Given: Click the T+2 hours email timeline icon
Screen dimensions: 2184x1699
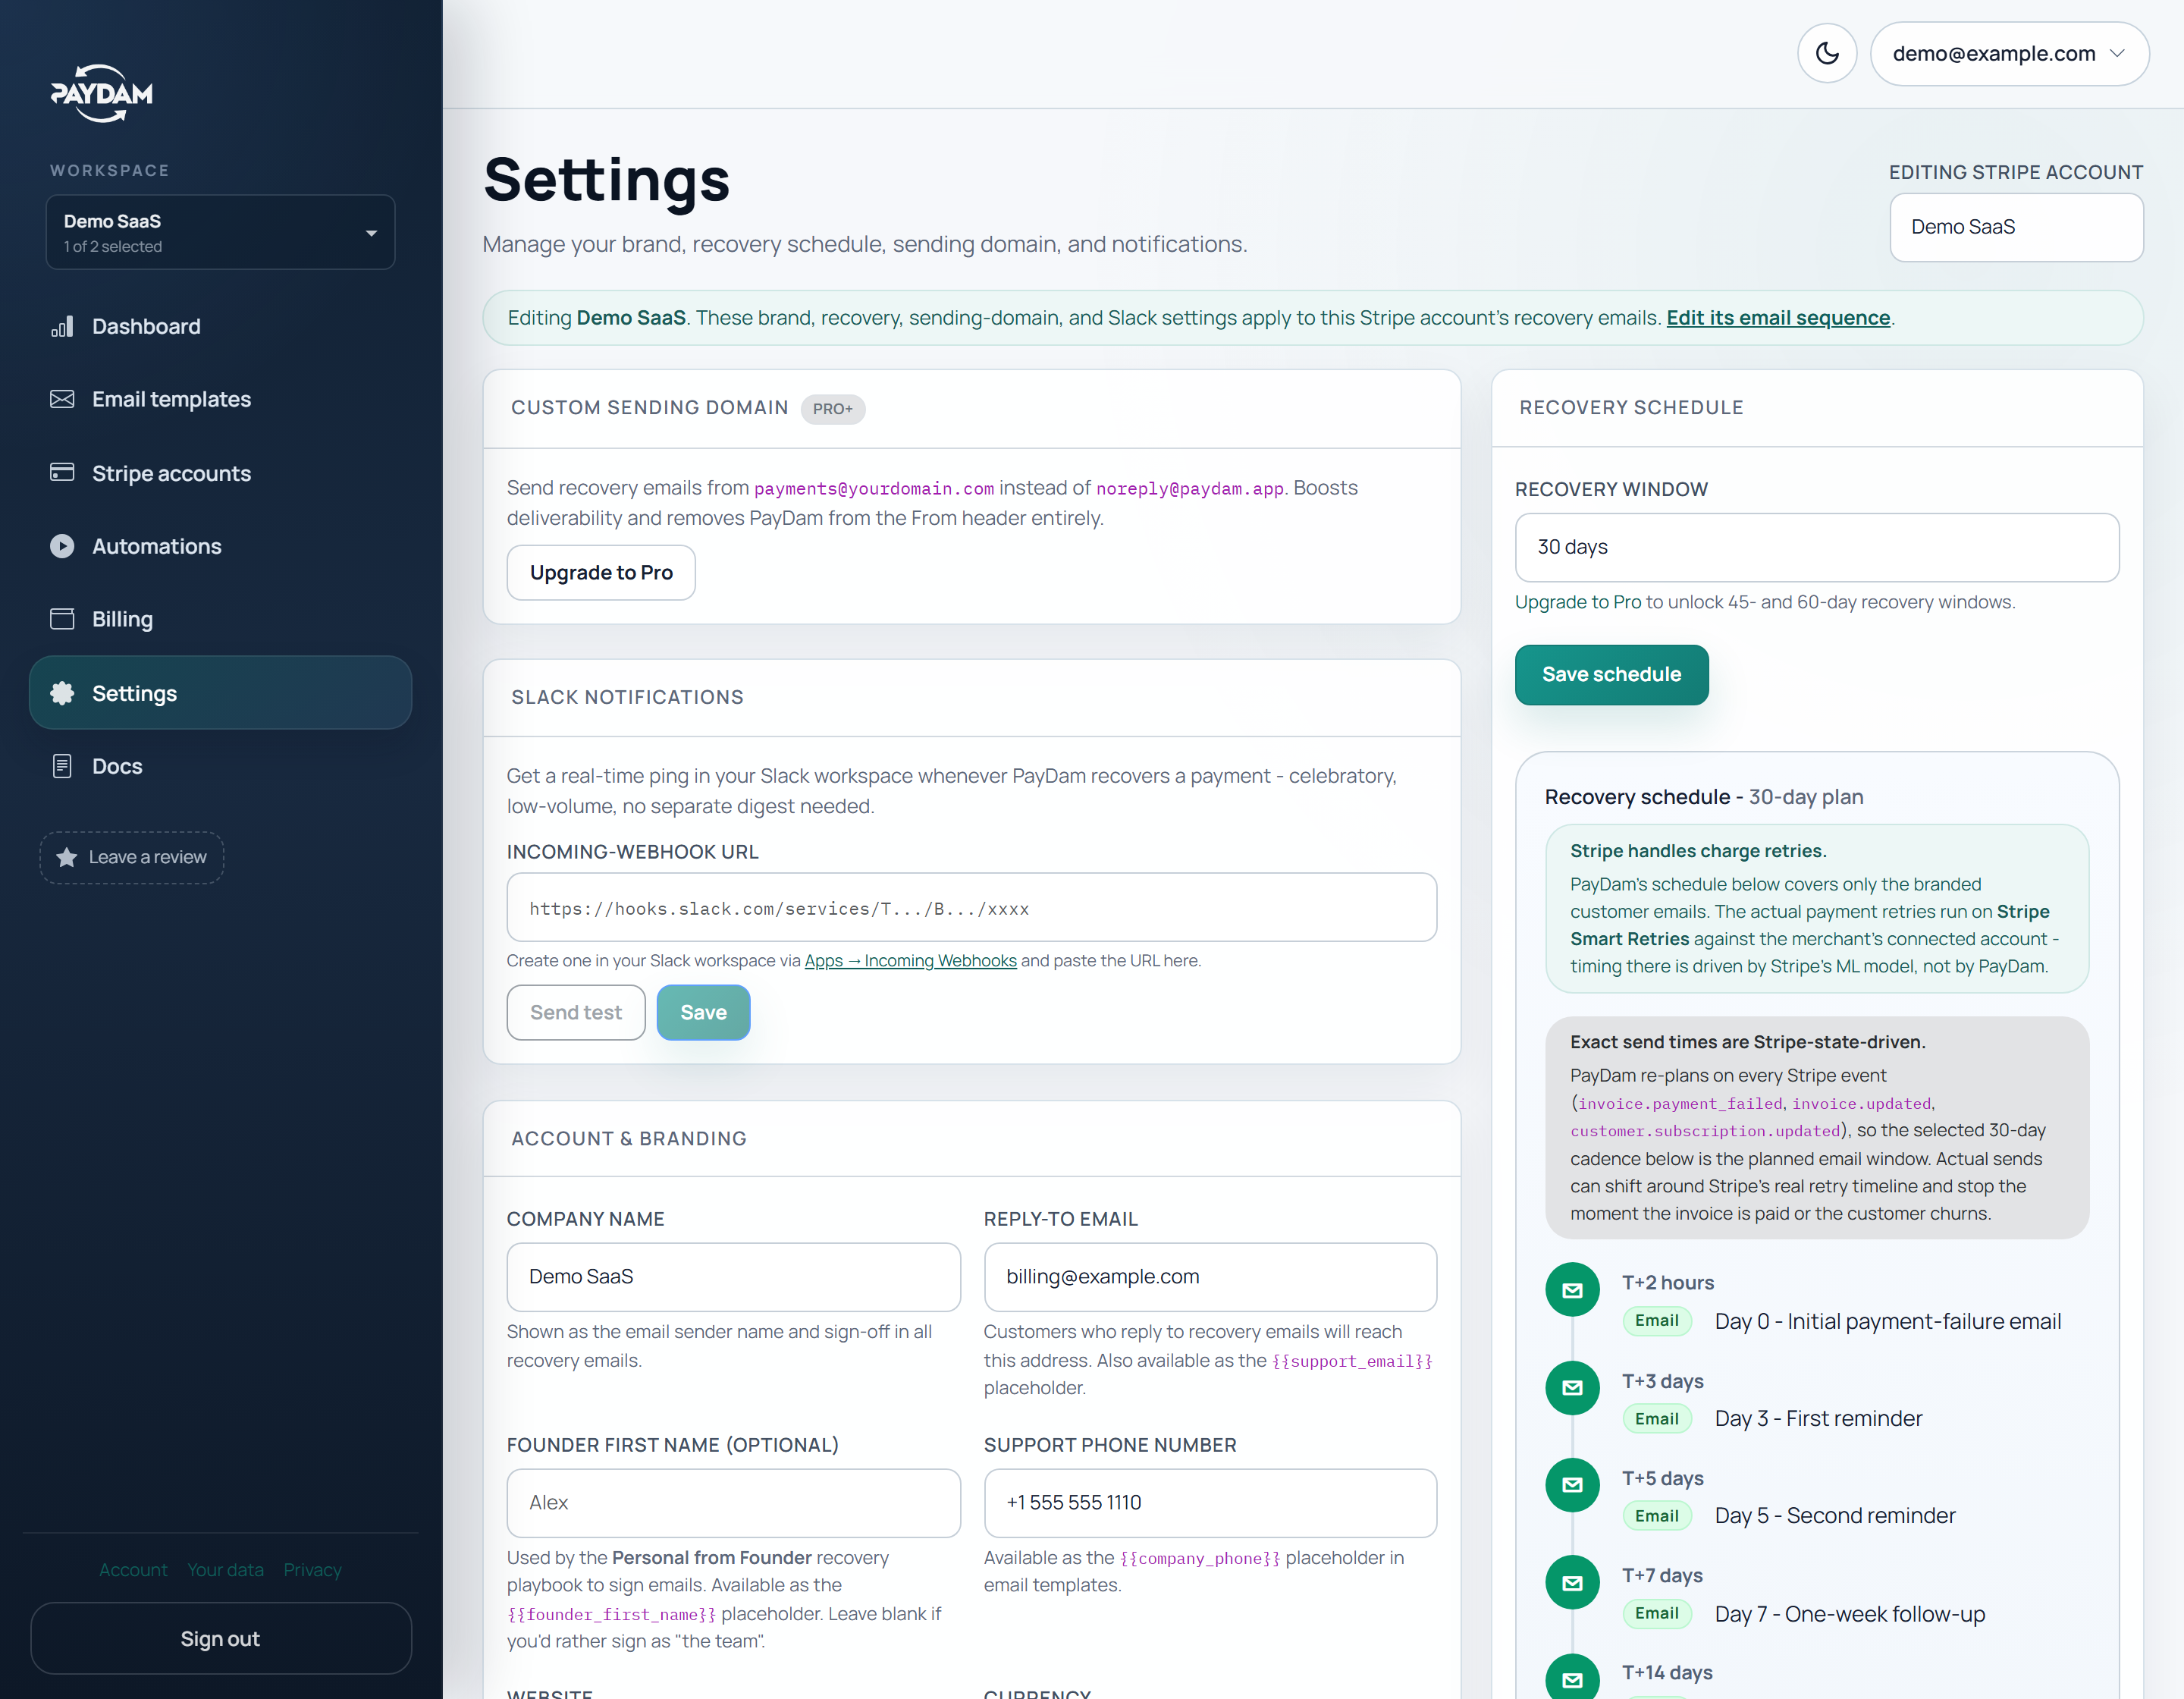Looking at the screenshot, I should [1572, 1290].
